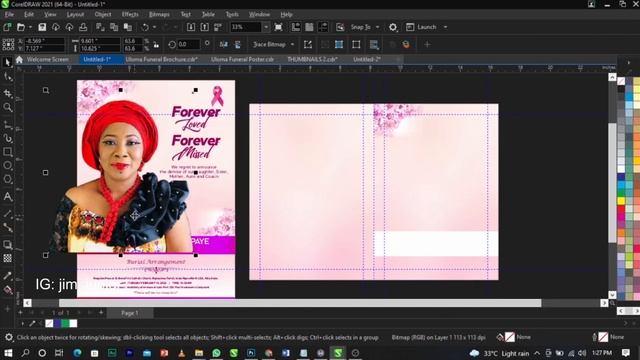This screenshot has width=640, height=360.
Task: Click the Export icon
Action: tap(204, 27)
